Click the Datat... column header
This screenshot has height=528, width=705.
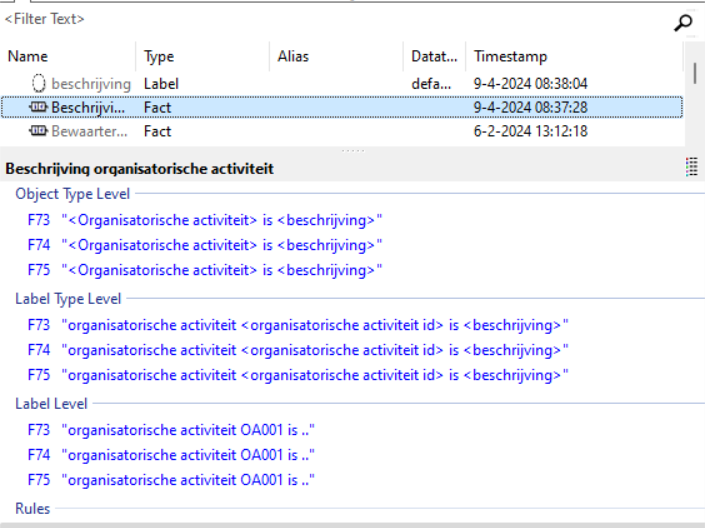coord(434,57)
